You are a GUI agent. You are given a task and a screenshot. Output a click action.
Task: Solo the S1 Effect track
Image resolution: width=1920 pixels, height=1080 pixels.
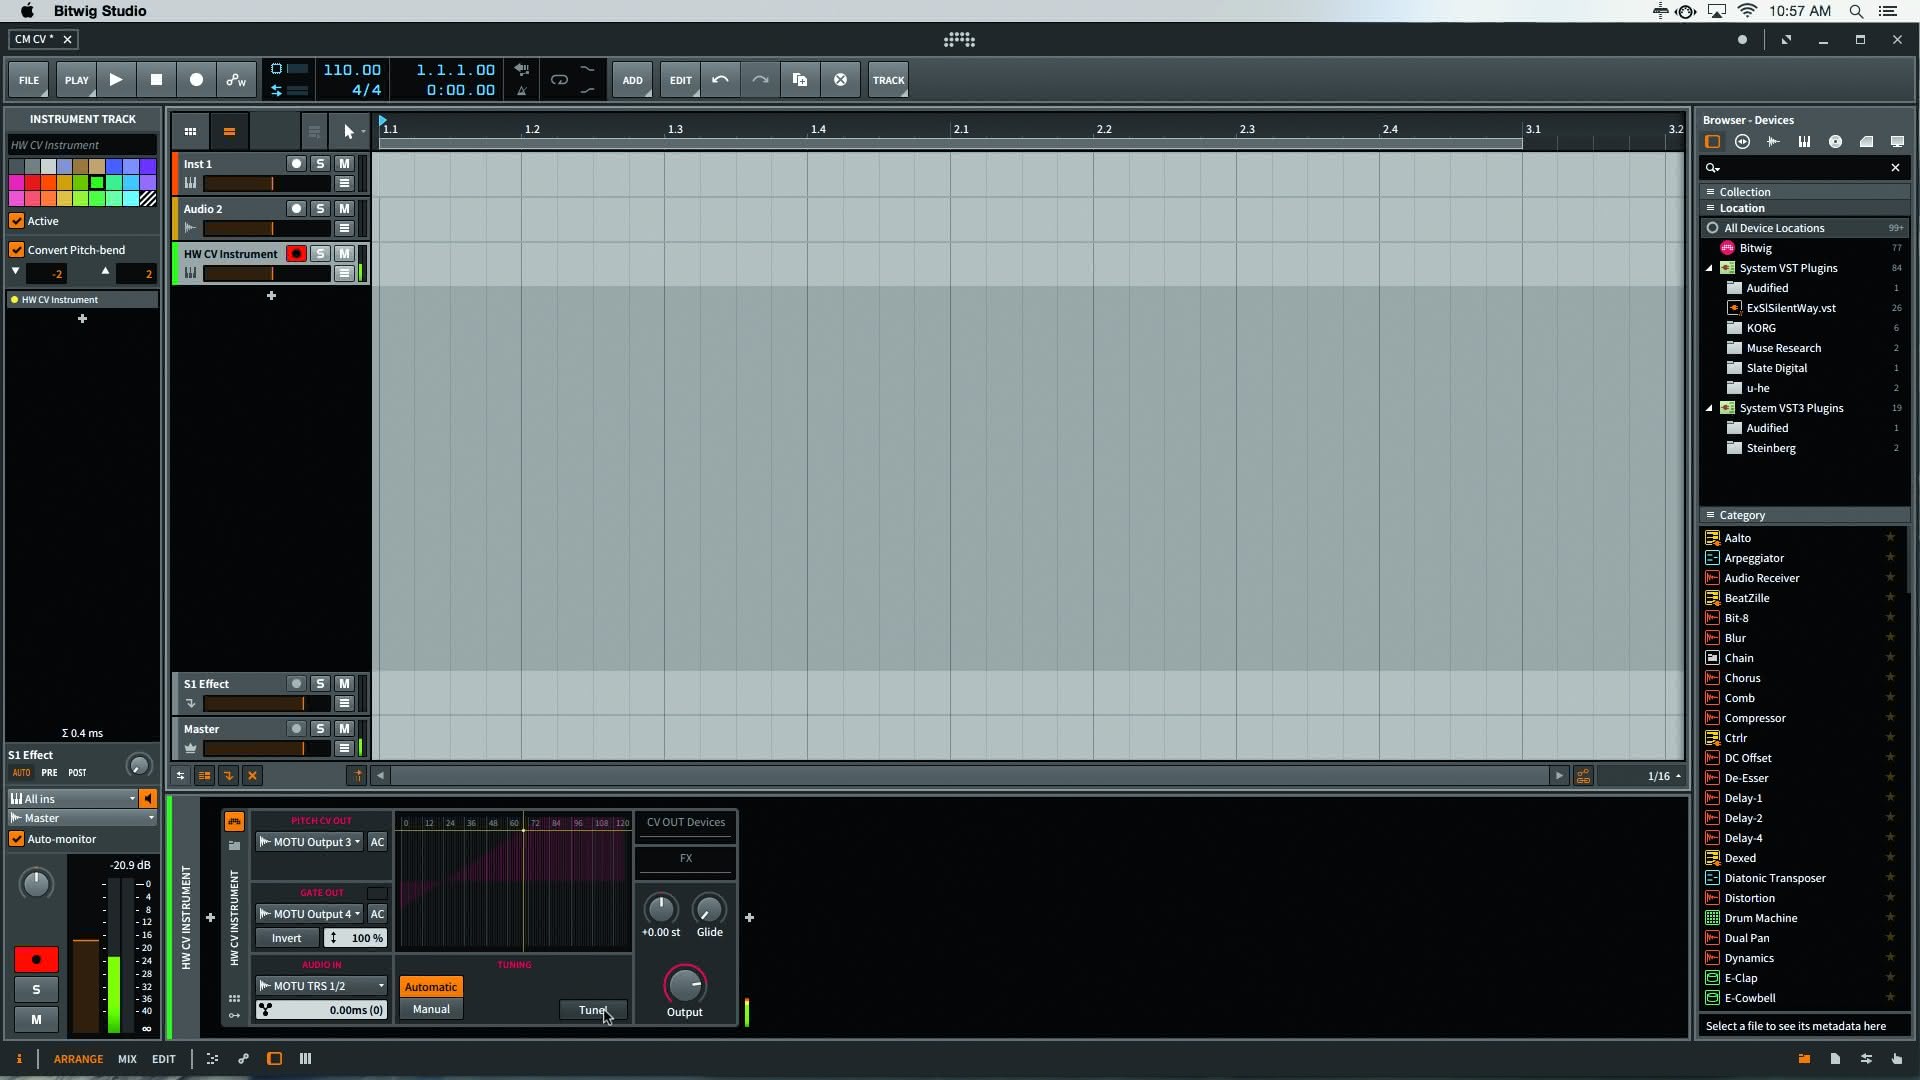pos(320,684)
